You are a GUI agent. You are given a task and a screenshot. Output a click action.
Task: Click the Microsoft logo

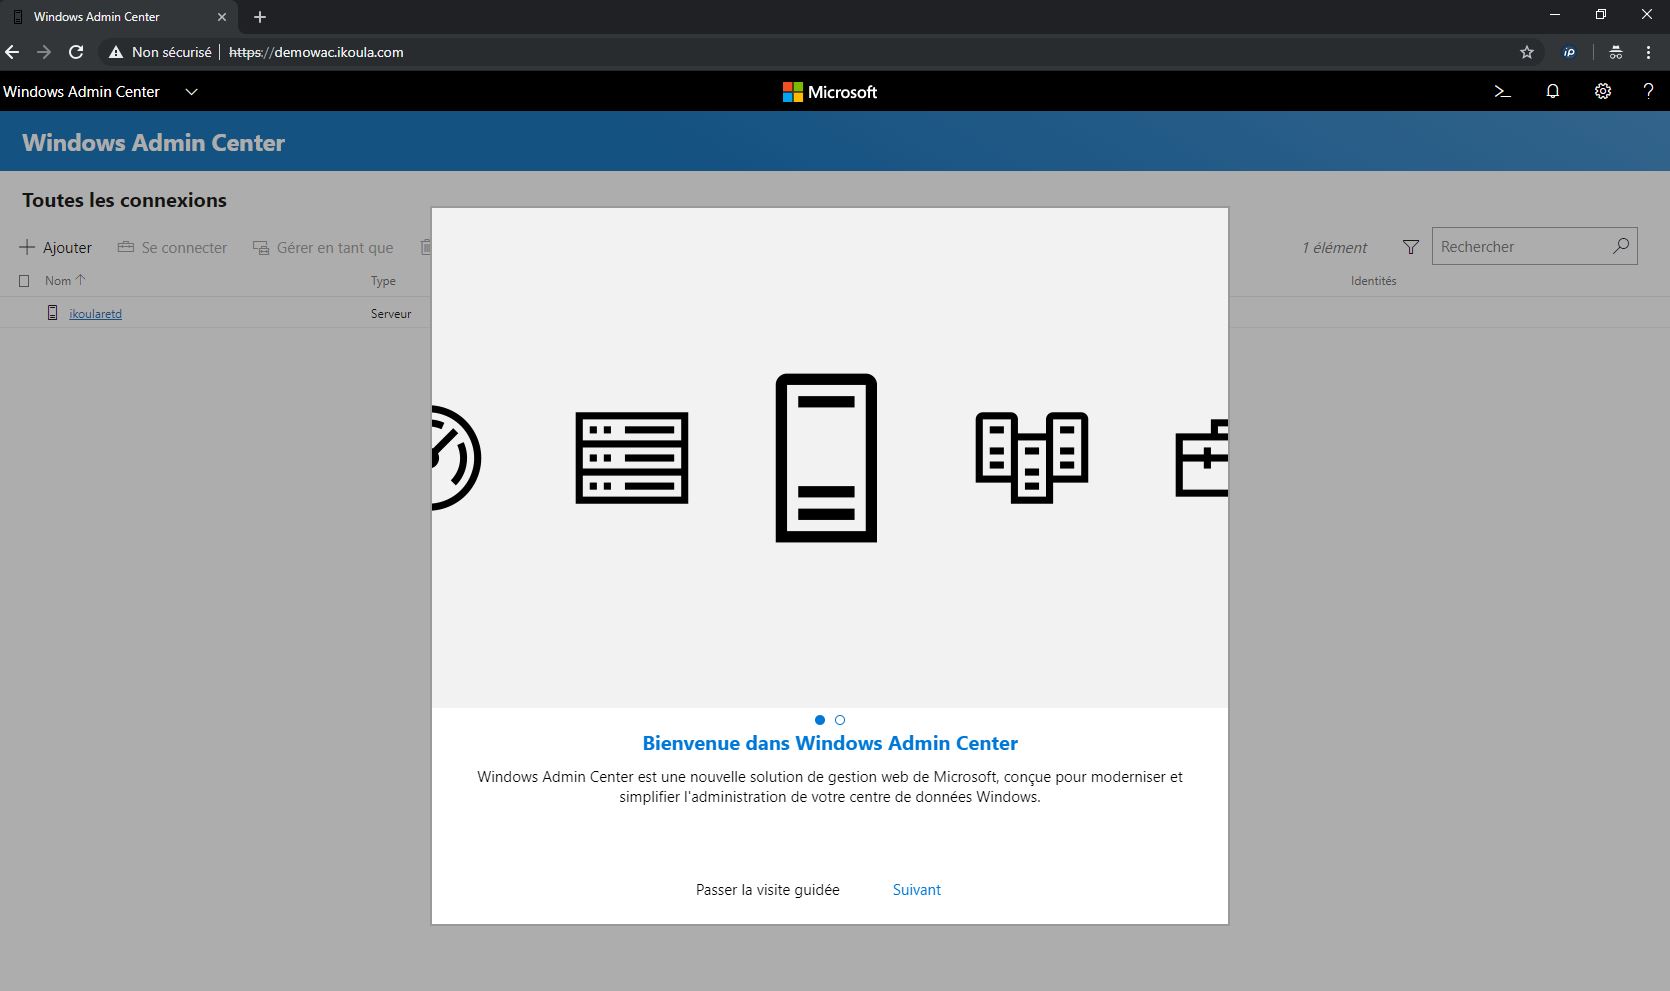click(829, 92)
